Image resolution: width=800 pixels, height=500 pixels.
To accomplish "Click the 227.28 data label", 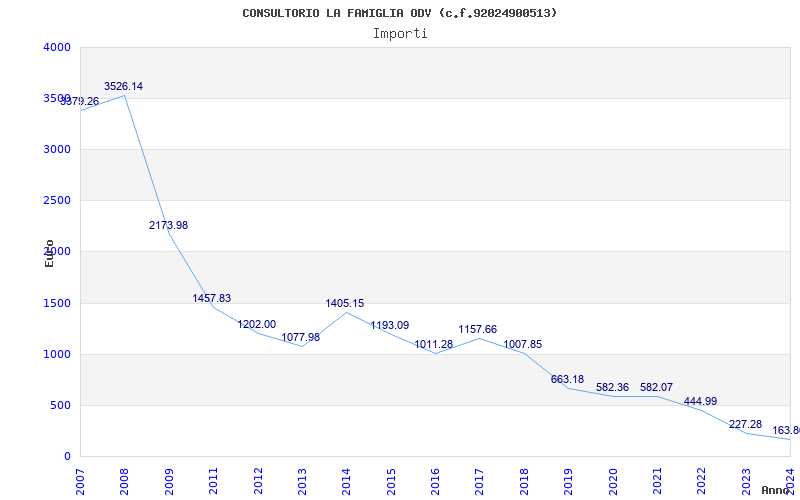I will pyautogui.click(x=745, y=425).
